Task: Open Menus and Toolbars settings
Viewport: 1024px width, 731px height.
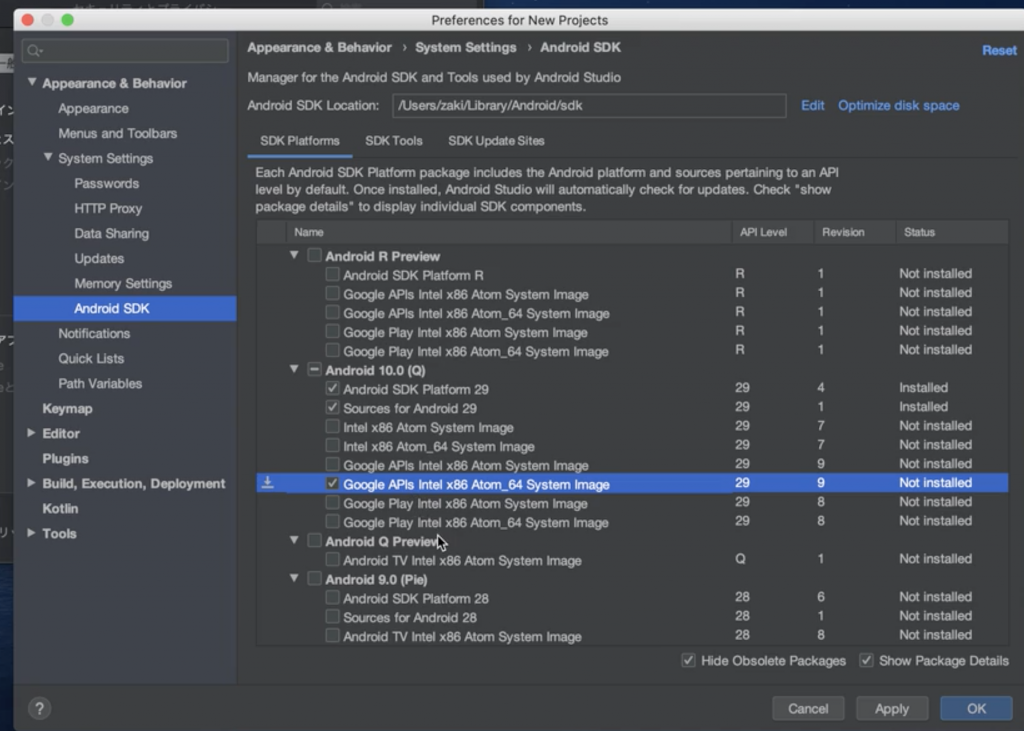Action: [x=118, y=133]
